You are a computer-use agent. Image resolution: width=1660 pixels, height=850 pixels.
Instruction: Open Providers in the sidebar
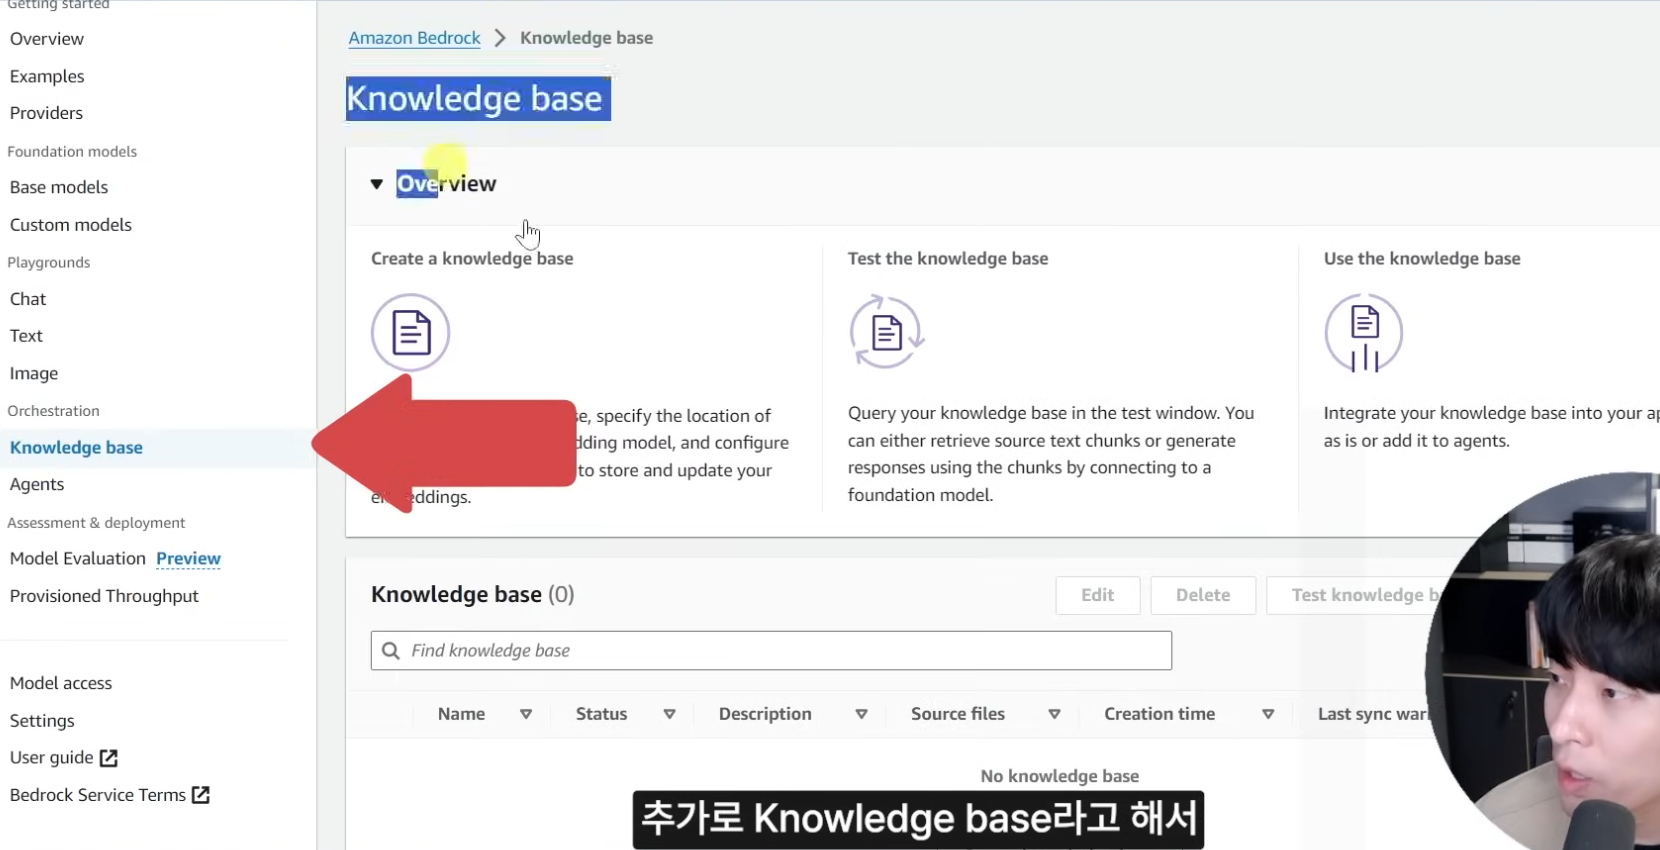click(x=46, y=113)
